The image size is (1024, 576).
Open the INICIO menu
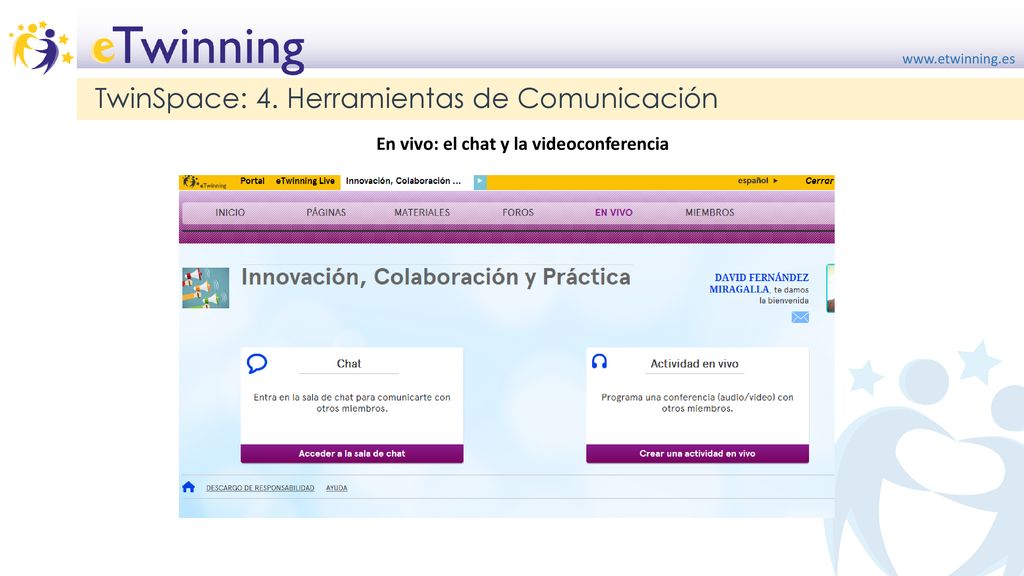tap(230, 213)
